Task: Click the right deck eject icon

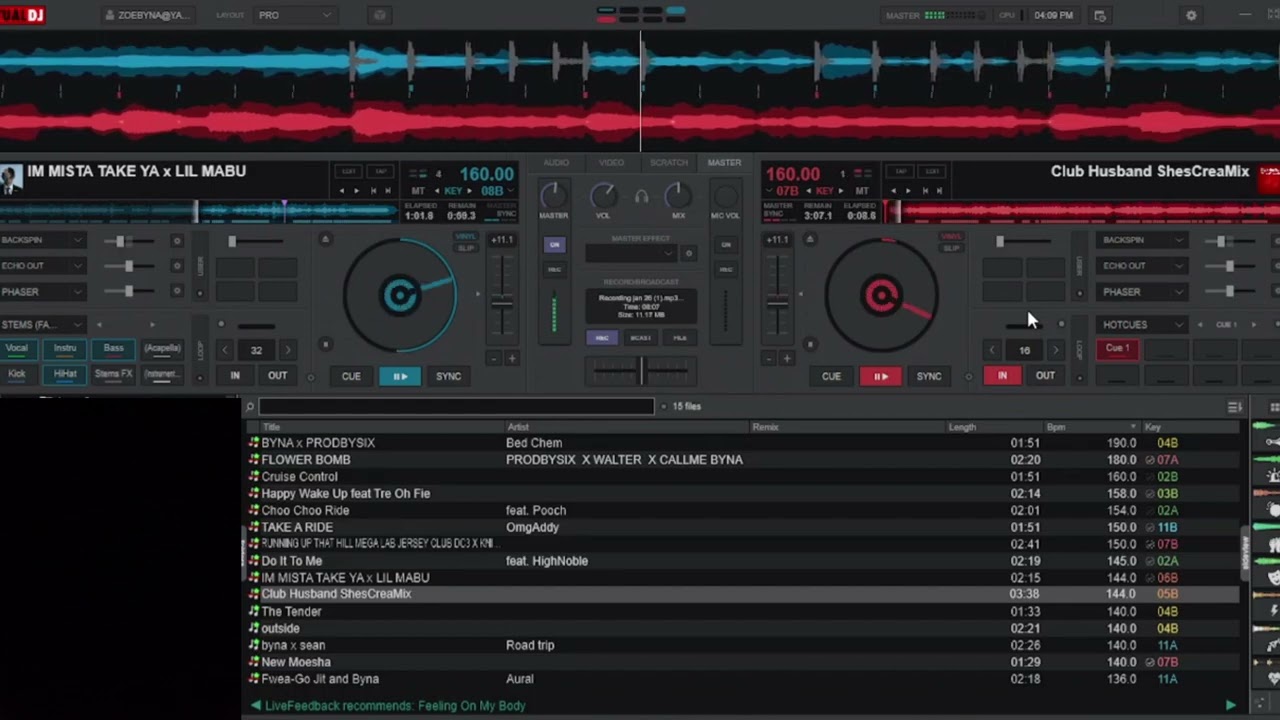Action: (x=810, y=239)
